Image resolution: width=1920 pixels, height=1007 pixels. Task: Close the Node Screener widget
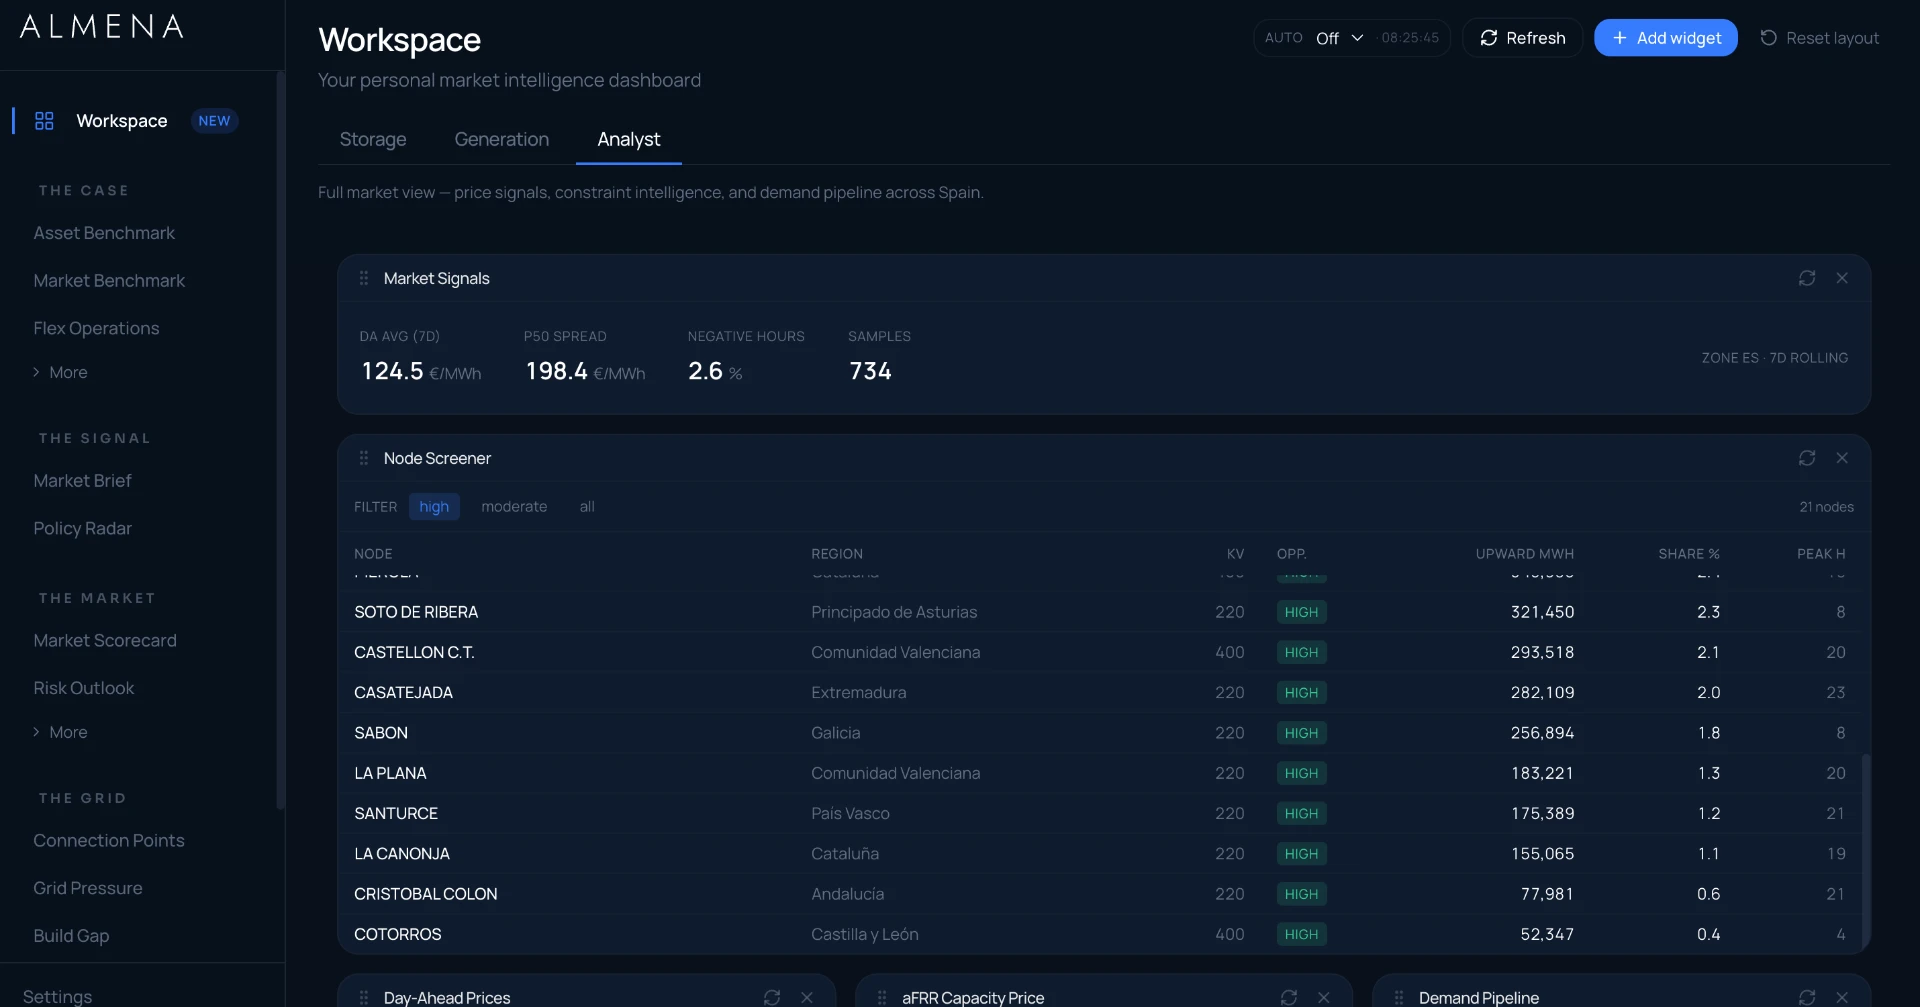point(1842,458)
